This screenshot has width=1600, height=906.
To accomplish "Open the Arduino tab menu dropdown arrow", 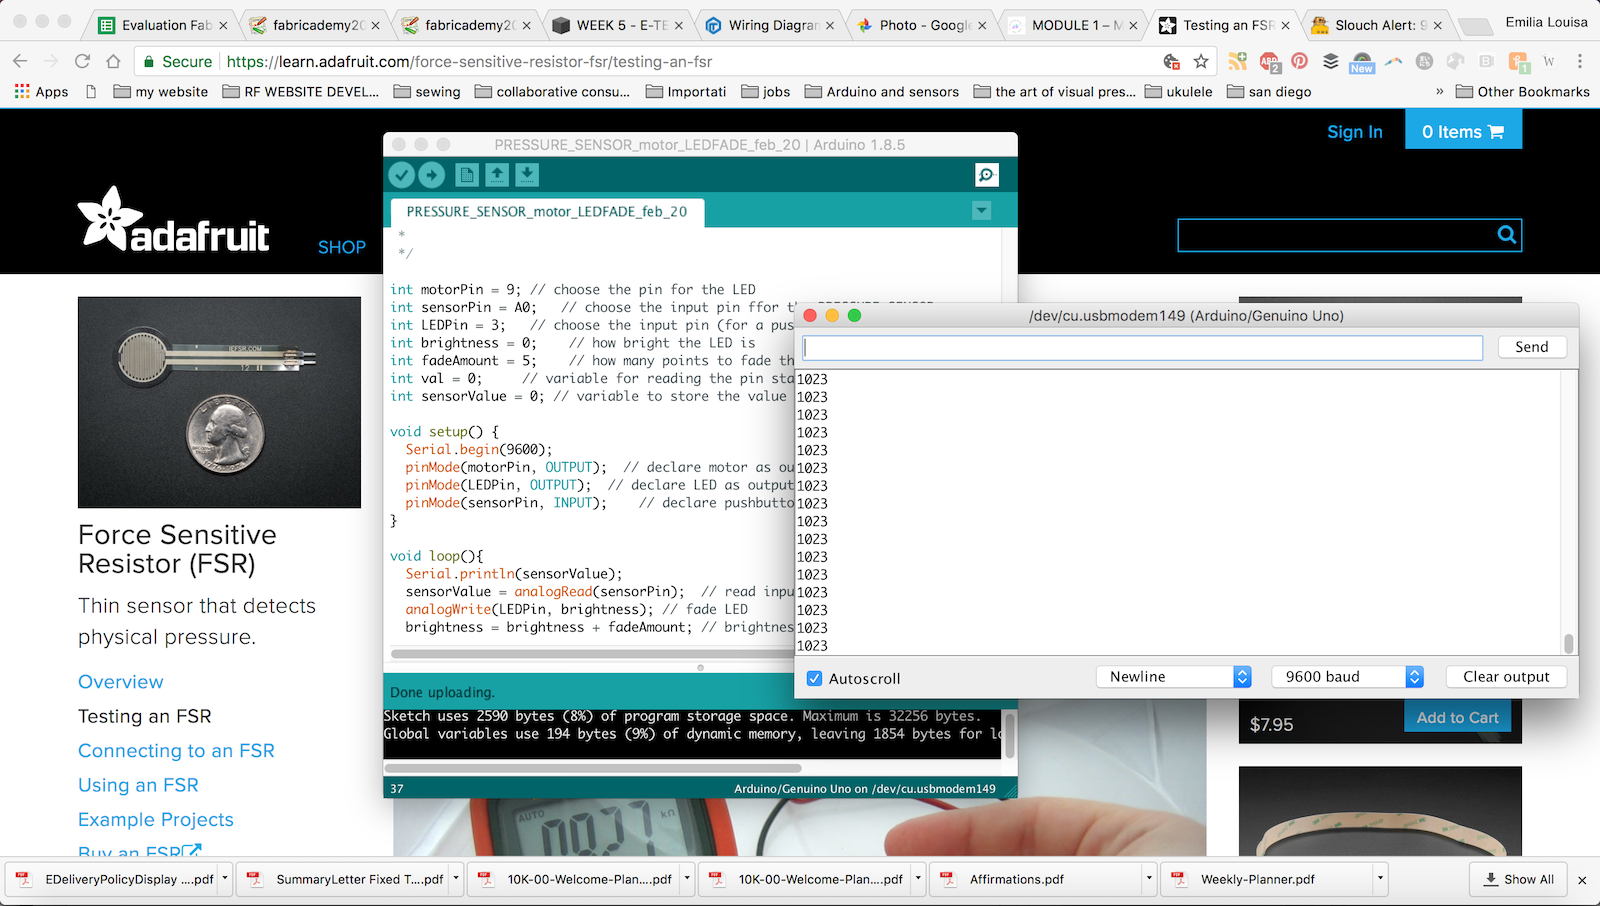I will click(982, 211).
